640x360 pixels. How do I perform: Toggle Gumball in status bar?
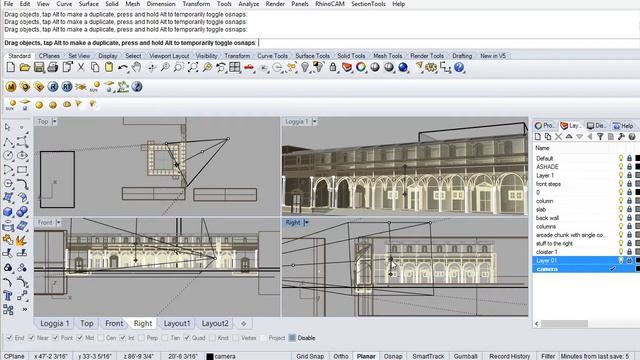point(466,356)
